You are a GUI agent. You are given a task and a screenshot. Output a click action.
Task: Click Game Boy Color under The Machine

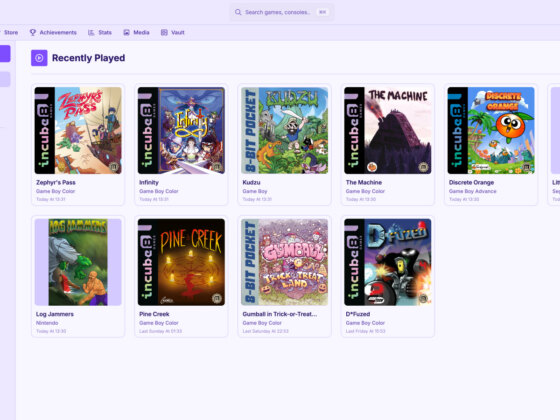[x=365, y=191]
